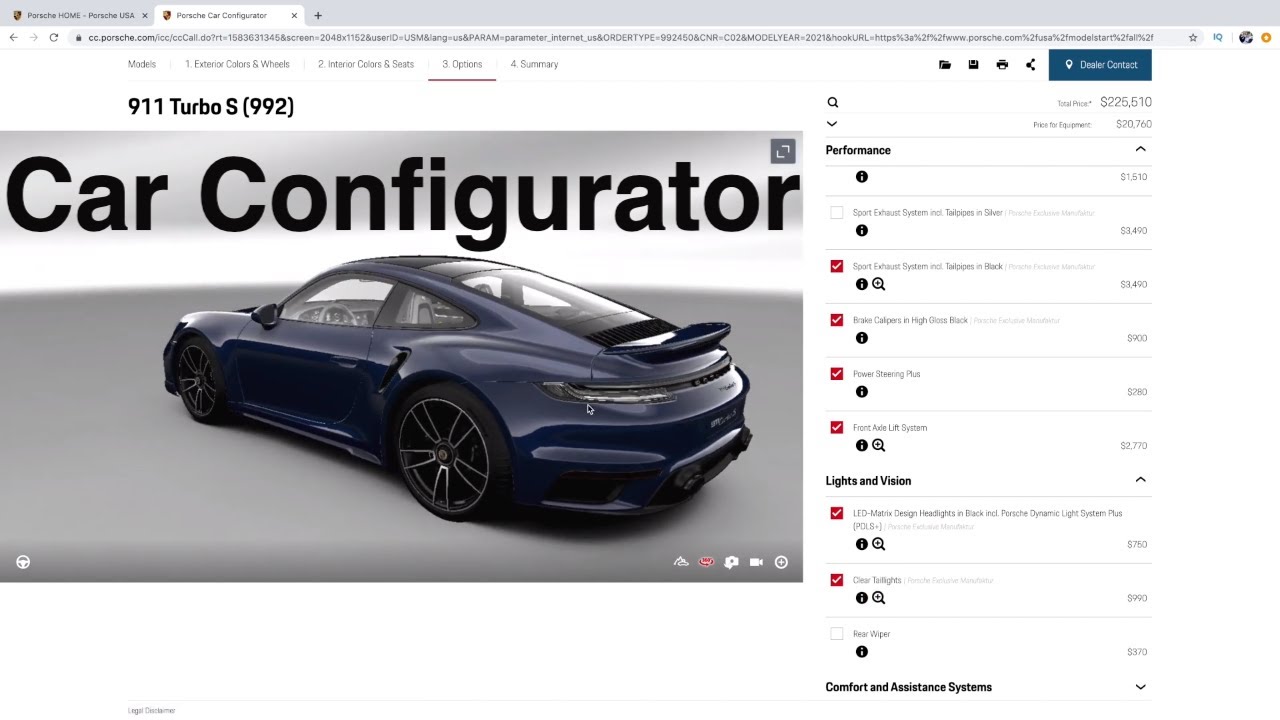This screenshot has height=720, width=1280.
Task: Open Interior Colors & Seats step
Action: click(x=366, y=64)
